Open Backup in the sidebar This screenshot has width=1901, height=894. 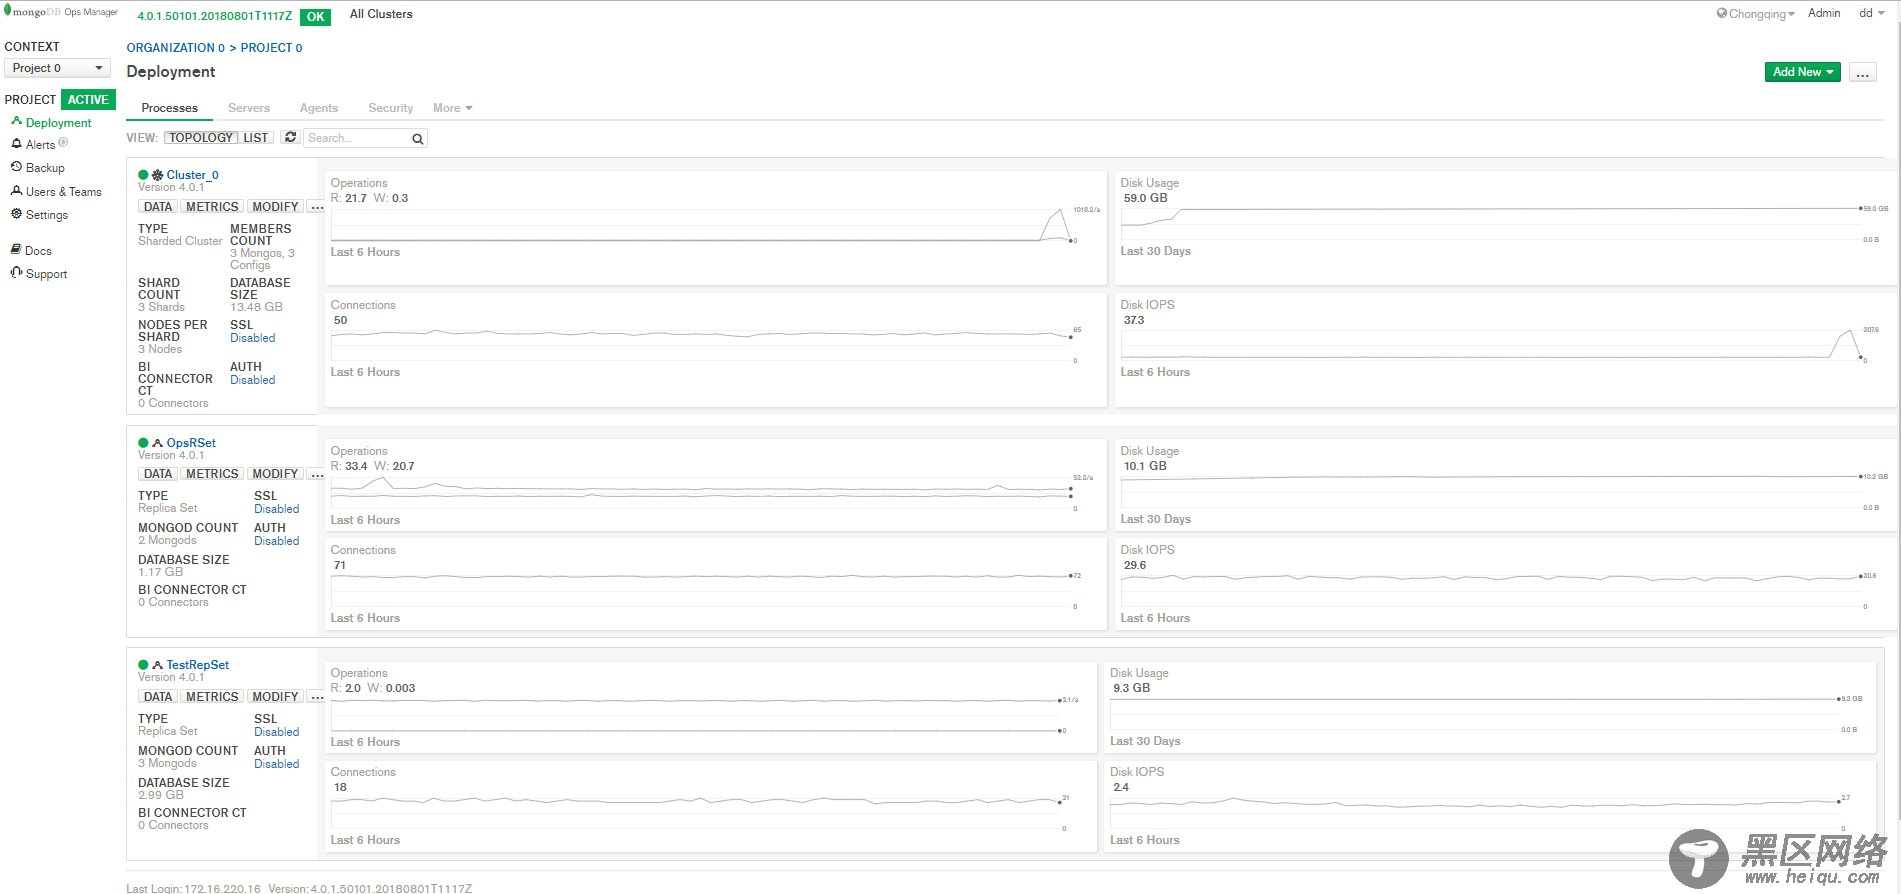pos(45,168)
